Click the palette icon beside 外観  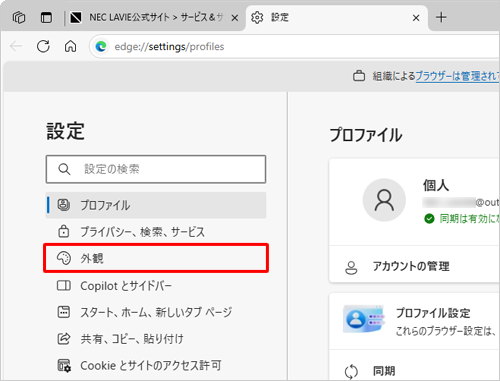(64, 258)
